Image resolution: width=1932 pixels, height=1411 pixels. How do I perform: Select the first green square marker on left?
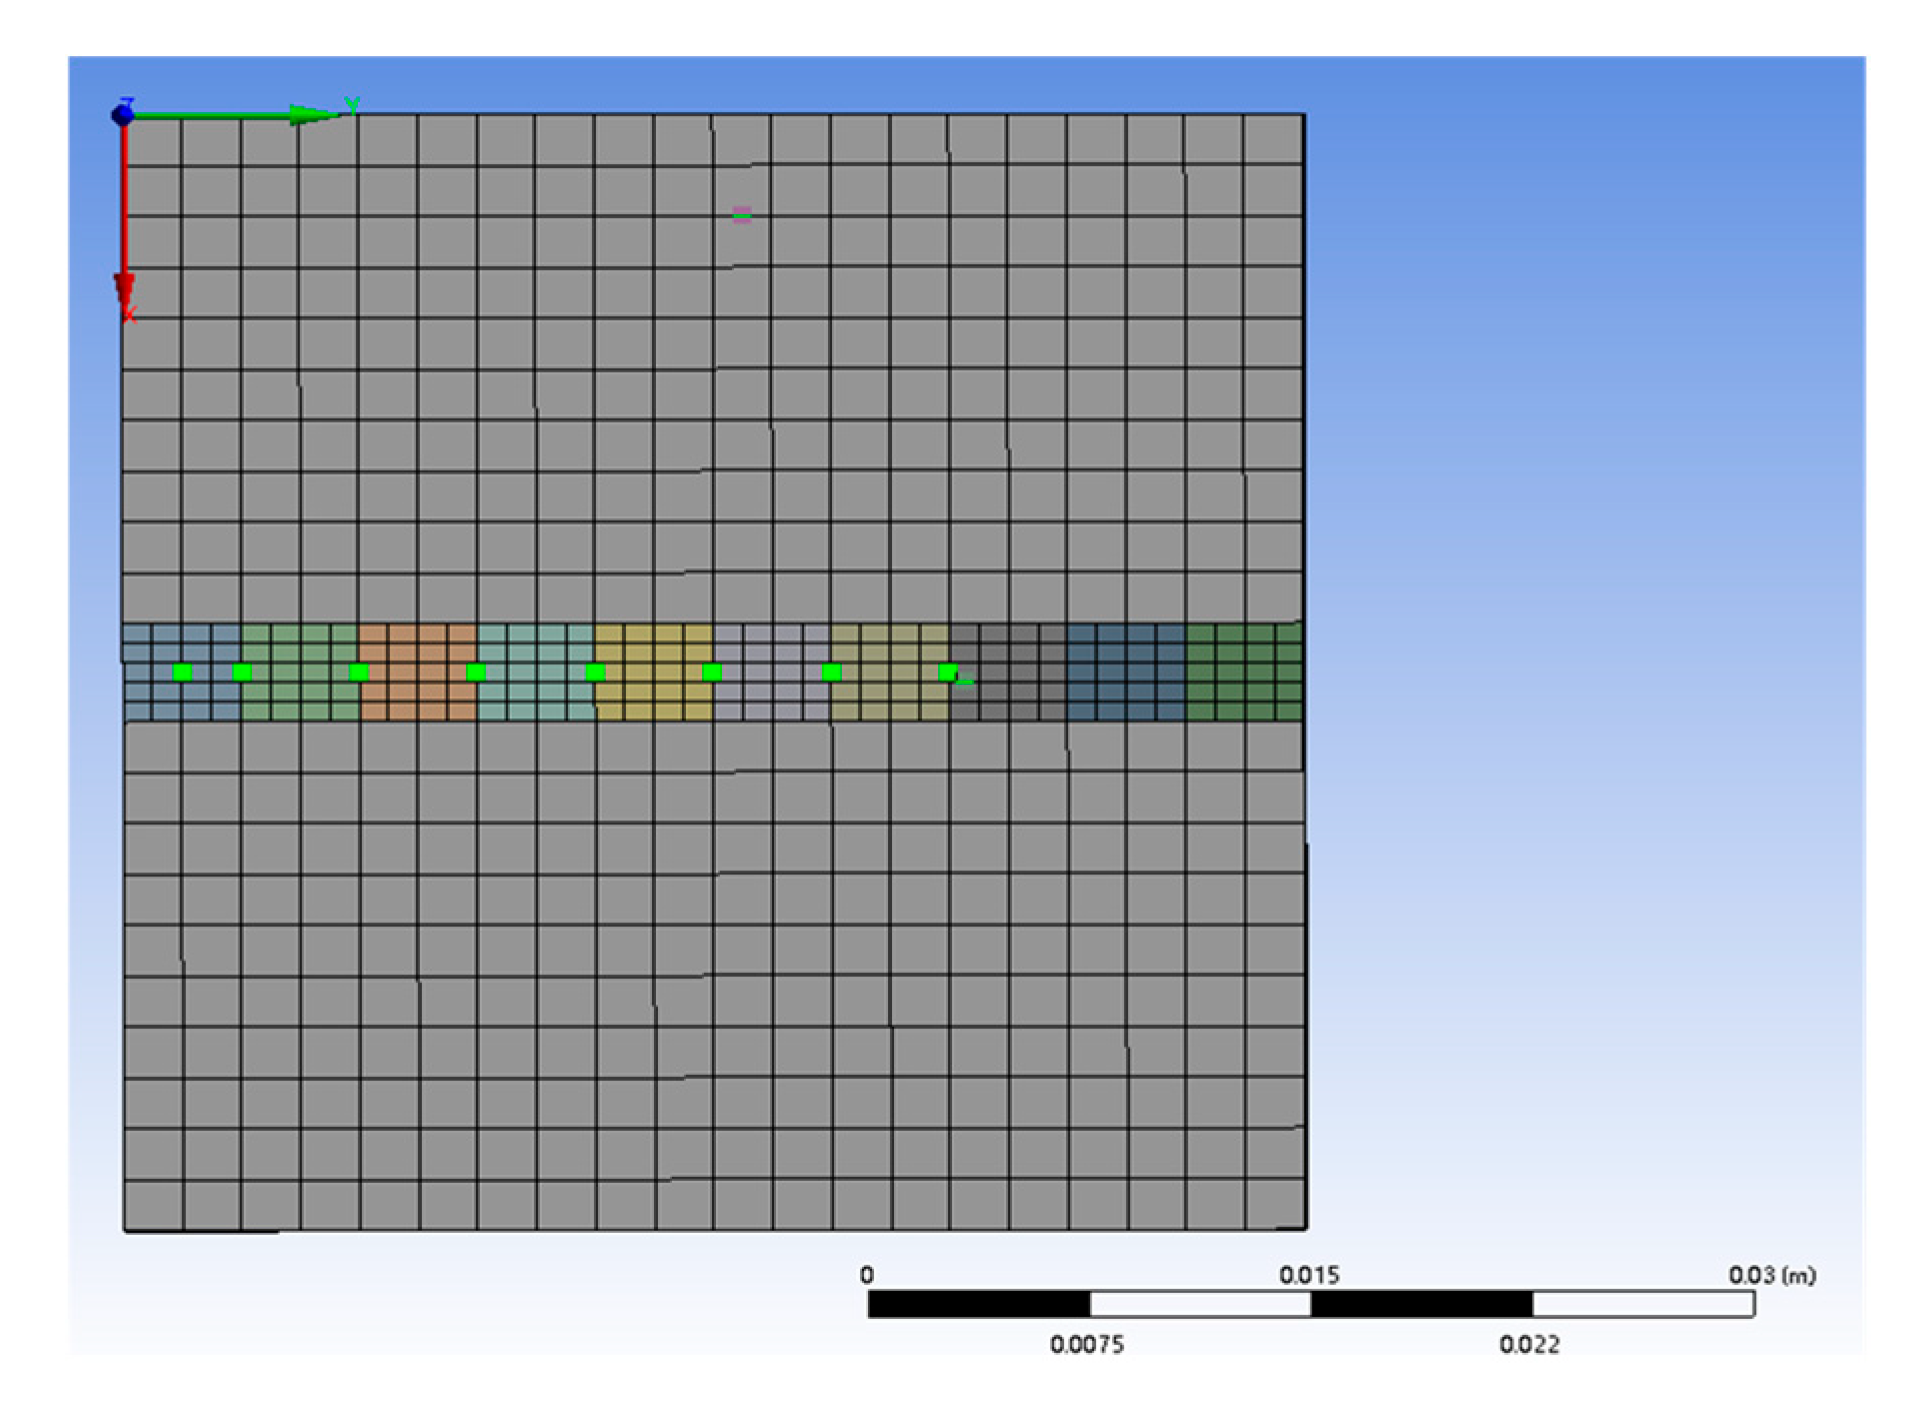point(181,672)
